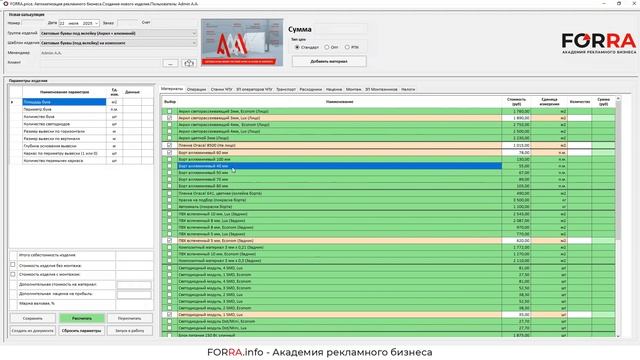Select the РТК price type radio
The image size is (640, 360).
pos(347,47)
